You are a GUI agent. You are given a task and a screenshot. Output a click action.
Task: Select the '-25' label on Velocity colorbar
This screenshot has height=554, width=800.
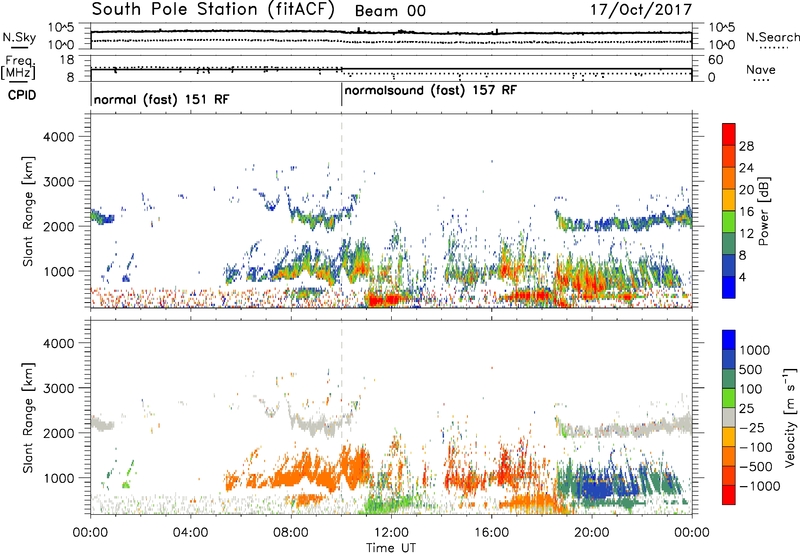[753, 427]
